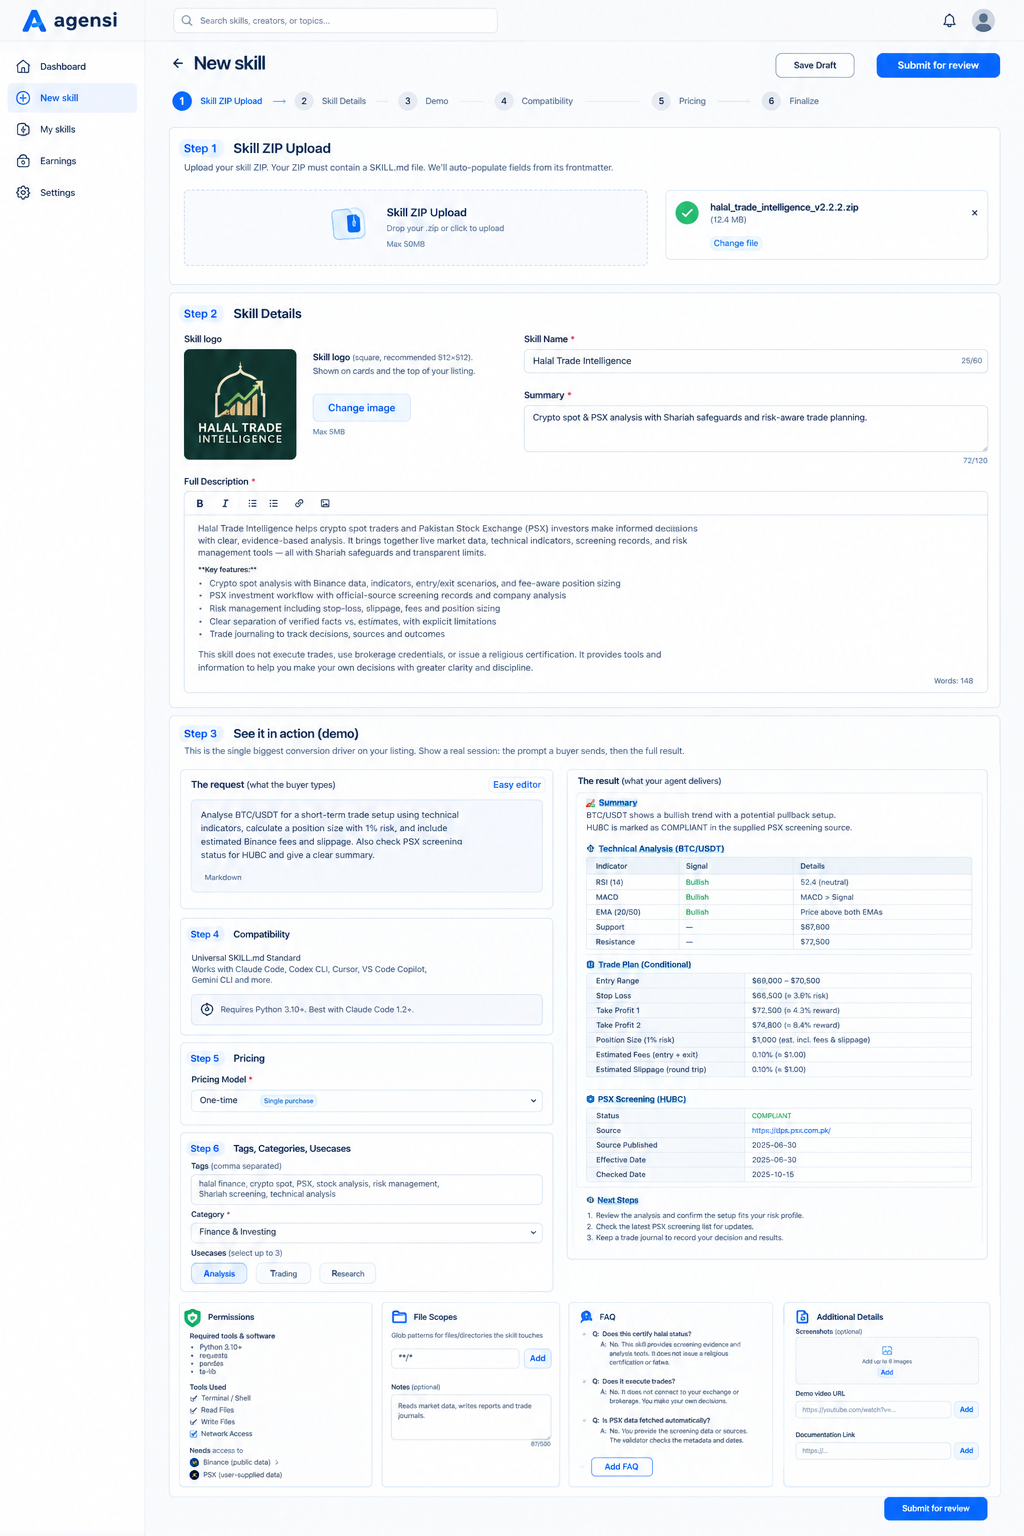This screenshot has width=1024, height=1536.
Task: Click bottom Submit for review button
Action: pyautogui.click(x=936, y=1508)
